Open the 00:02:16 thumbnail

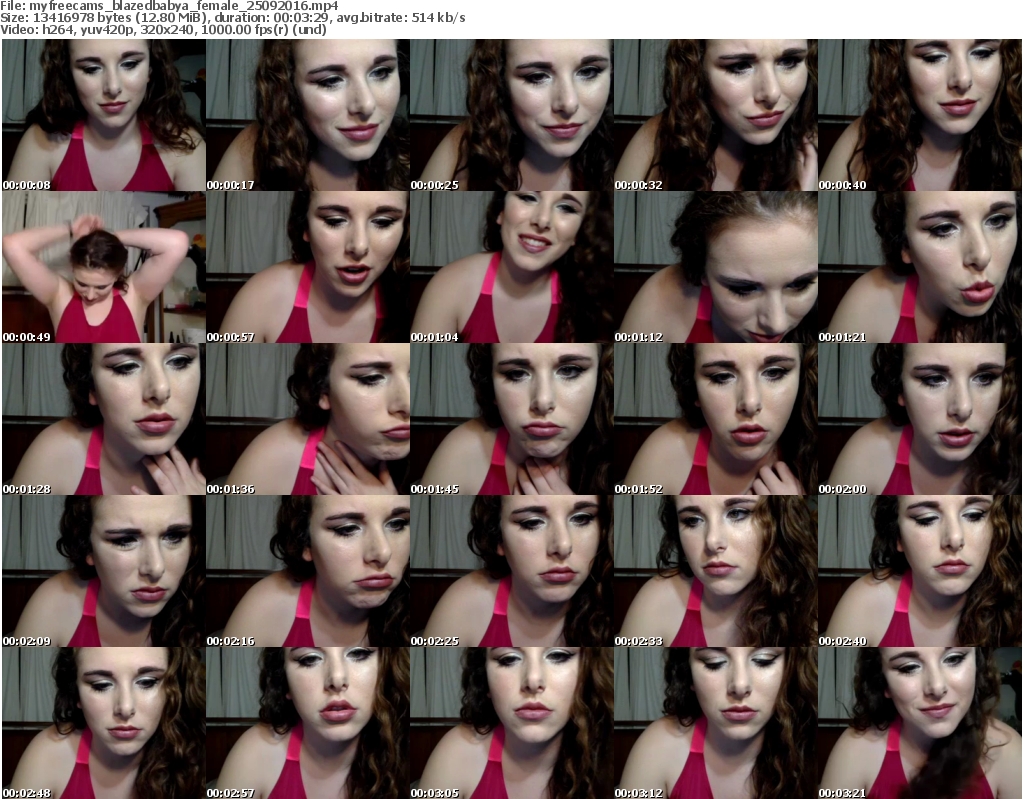pos(307,572)
